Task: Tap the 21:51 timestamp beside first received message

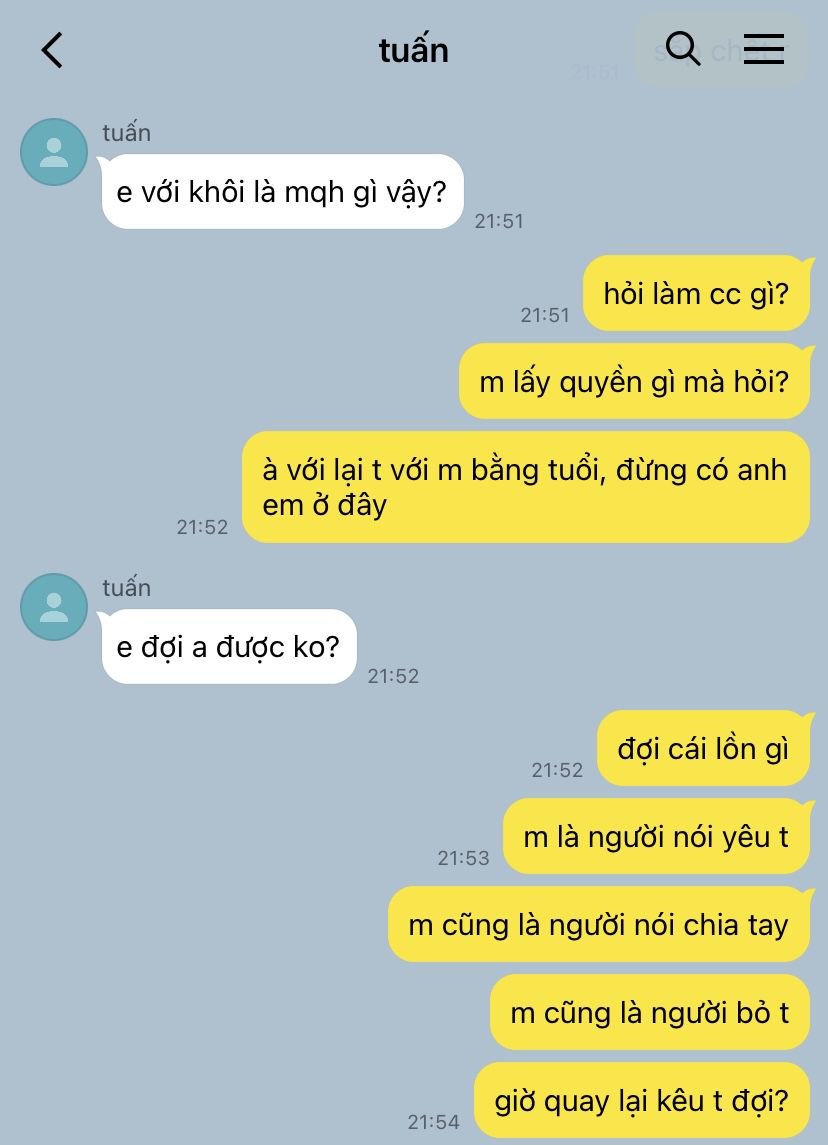Action: coord(499,221)
